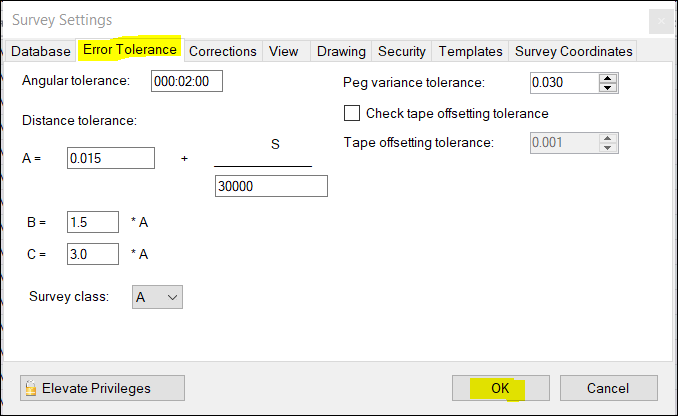The image size is (678, 416).
Task: Enable Check tape offsetting tolerance checkbox
Action: pyautogui.click(x=352, y=113)
